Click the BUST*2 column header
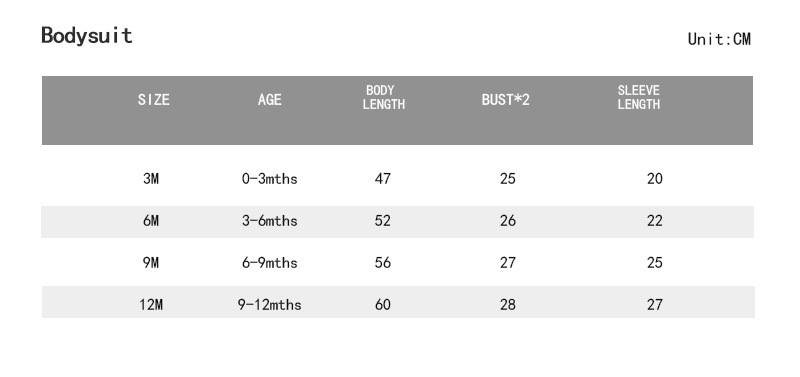 [506, 99]
